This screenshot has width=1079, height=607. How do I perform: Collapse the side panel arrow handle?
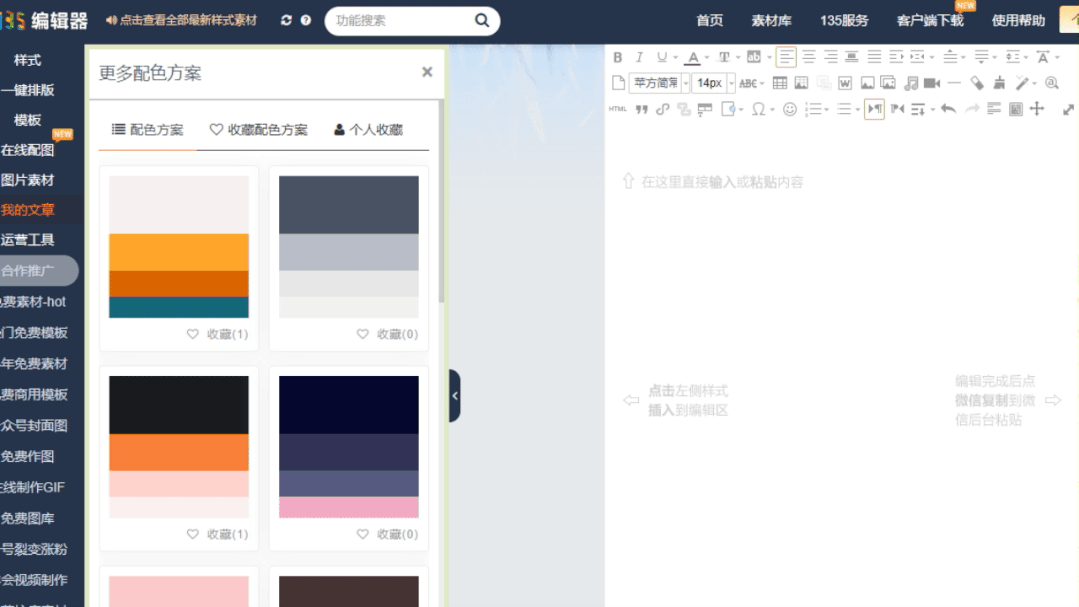point(455,396)
